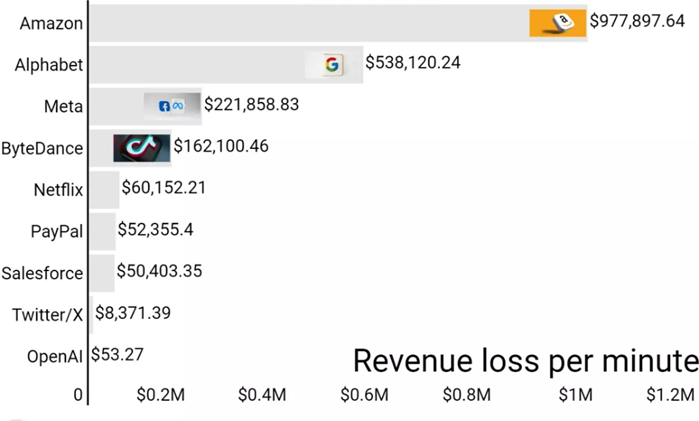699x421 pixels.
Task: Select the $221,858.83 value for Meta
Action: (x=251, y=104)
